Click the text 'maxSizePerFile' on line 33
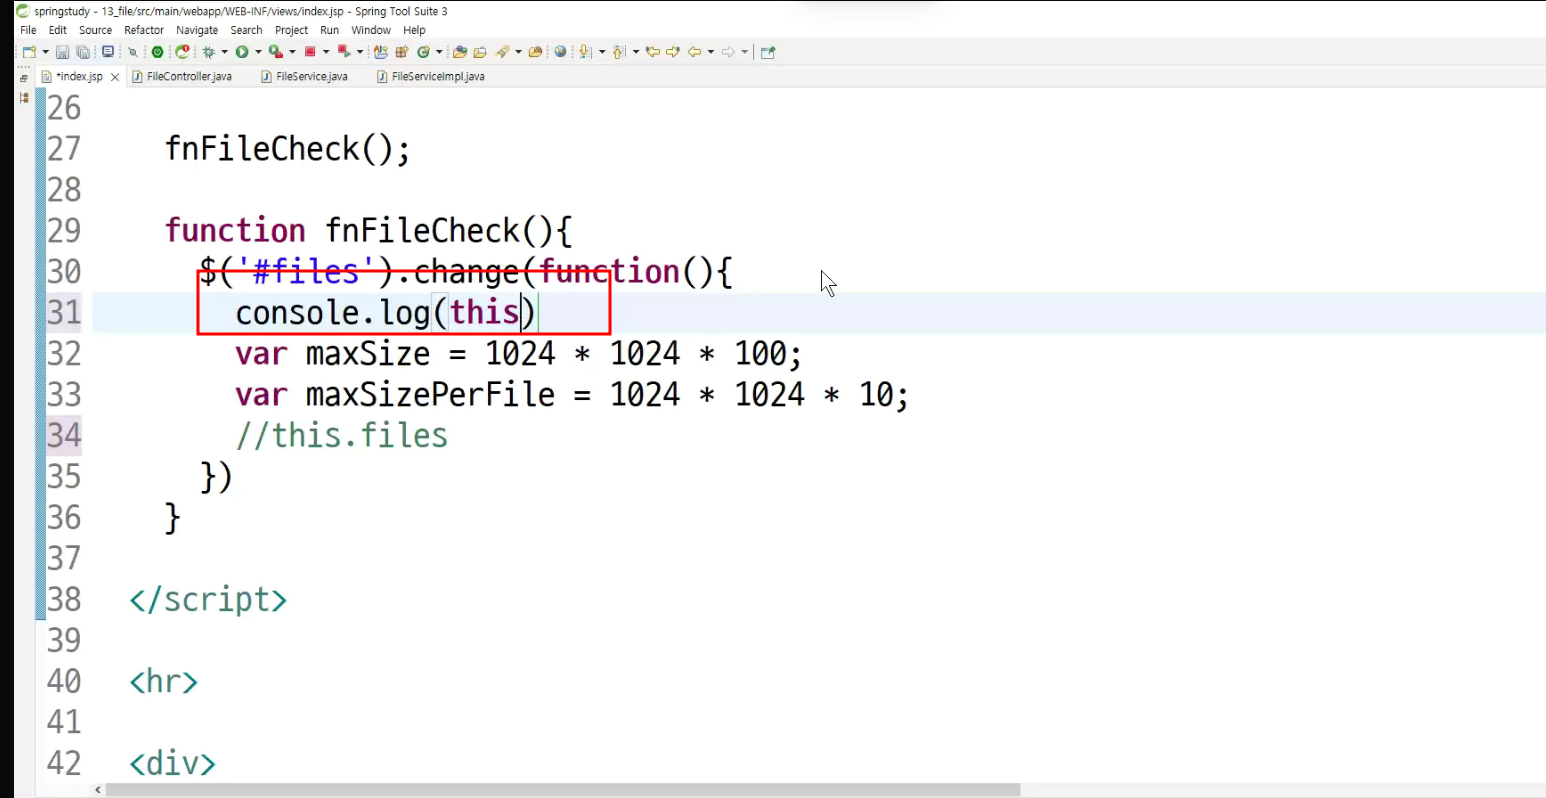1546x798 pixels. pos(430,395)
